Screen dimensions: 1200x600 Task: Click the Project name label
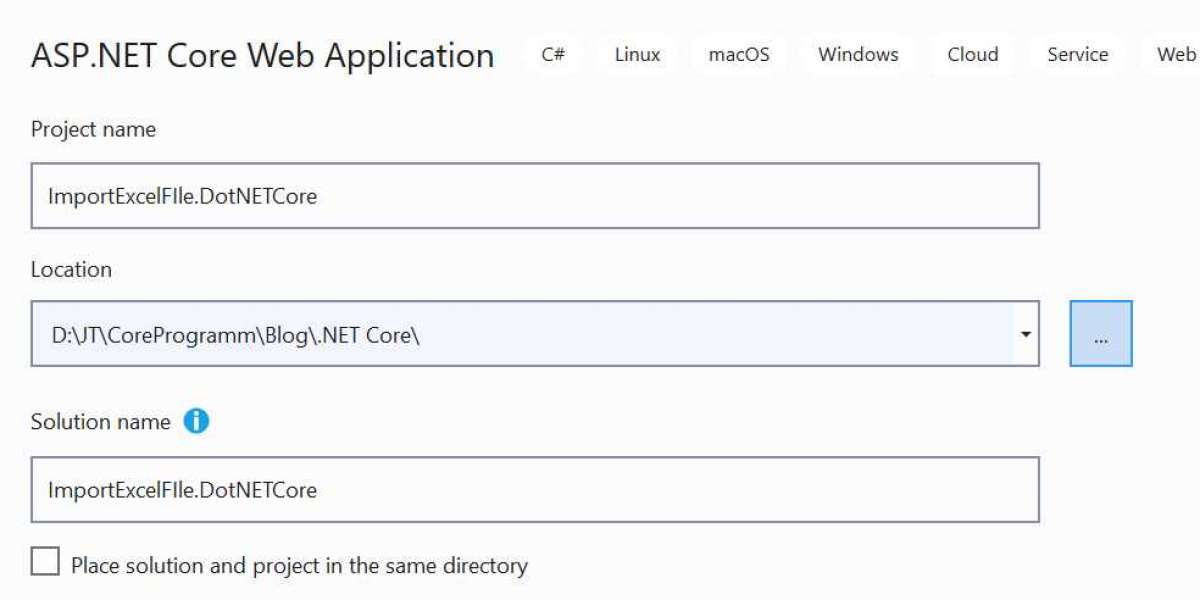[93, 129]
